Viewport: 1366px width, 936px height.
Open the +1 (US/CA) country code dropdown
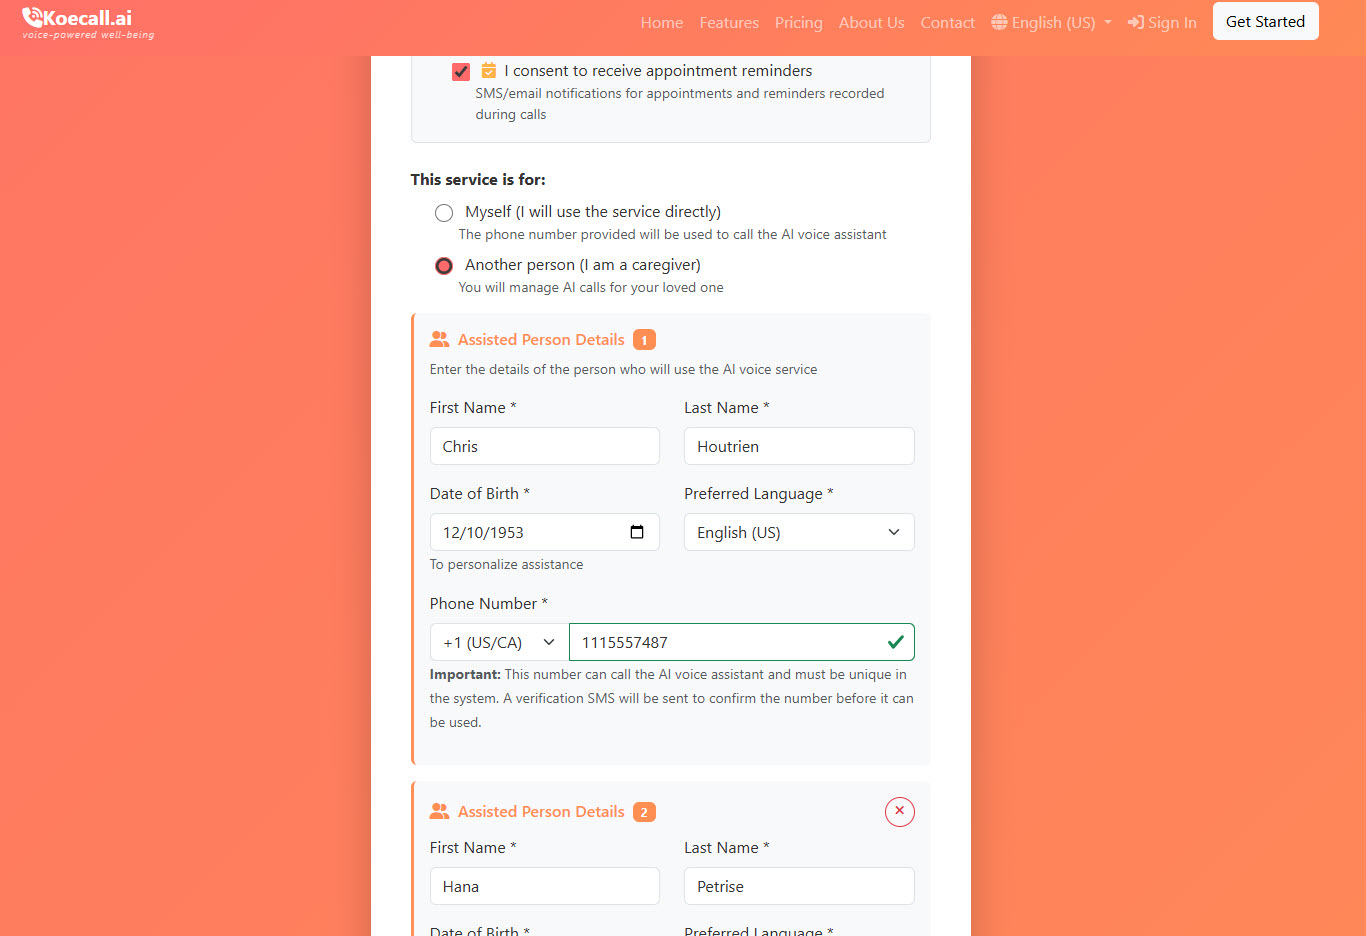pos(498,642)
